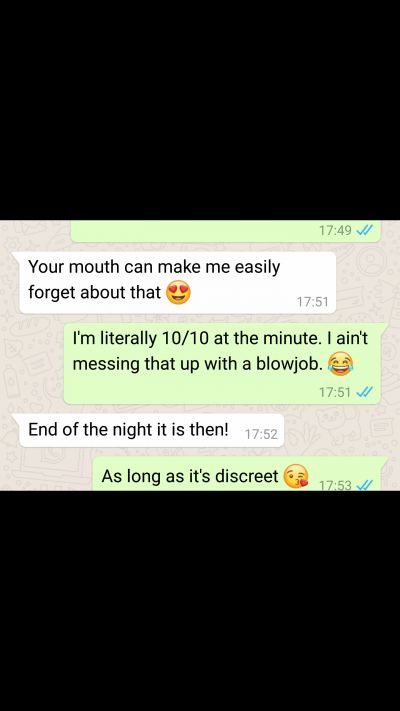Select the 'Your mouth can make me' message
This screenshot has width=400, height=711.
coord(177,282)
